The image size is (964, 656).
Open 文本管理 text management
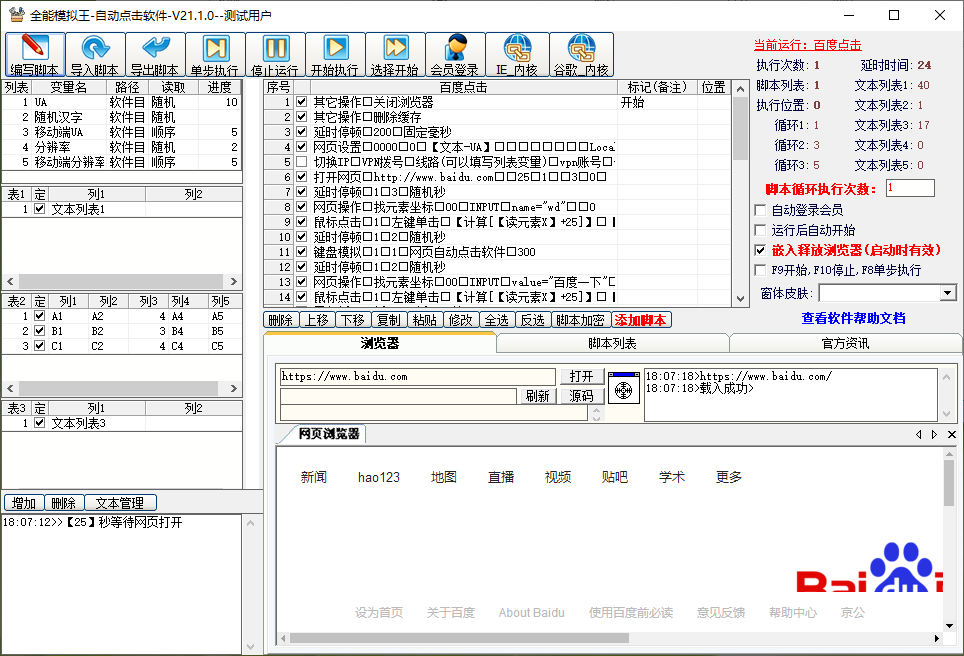pyautogui.click(x=120, y=503)
